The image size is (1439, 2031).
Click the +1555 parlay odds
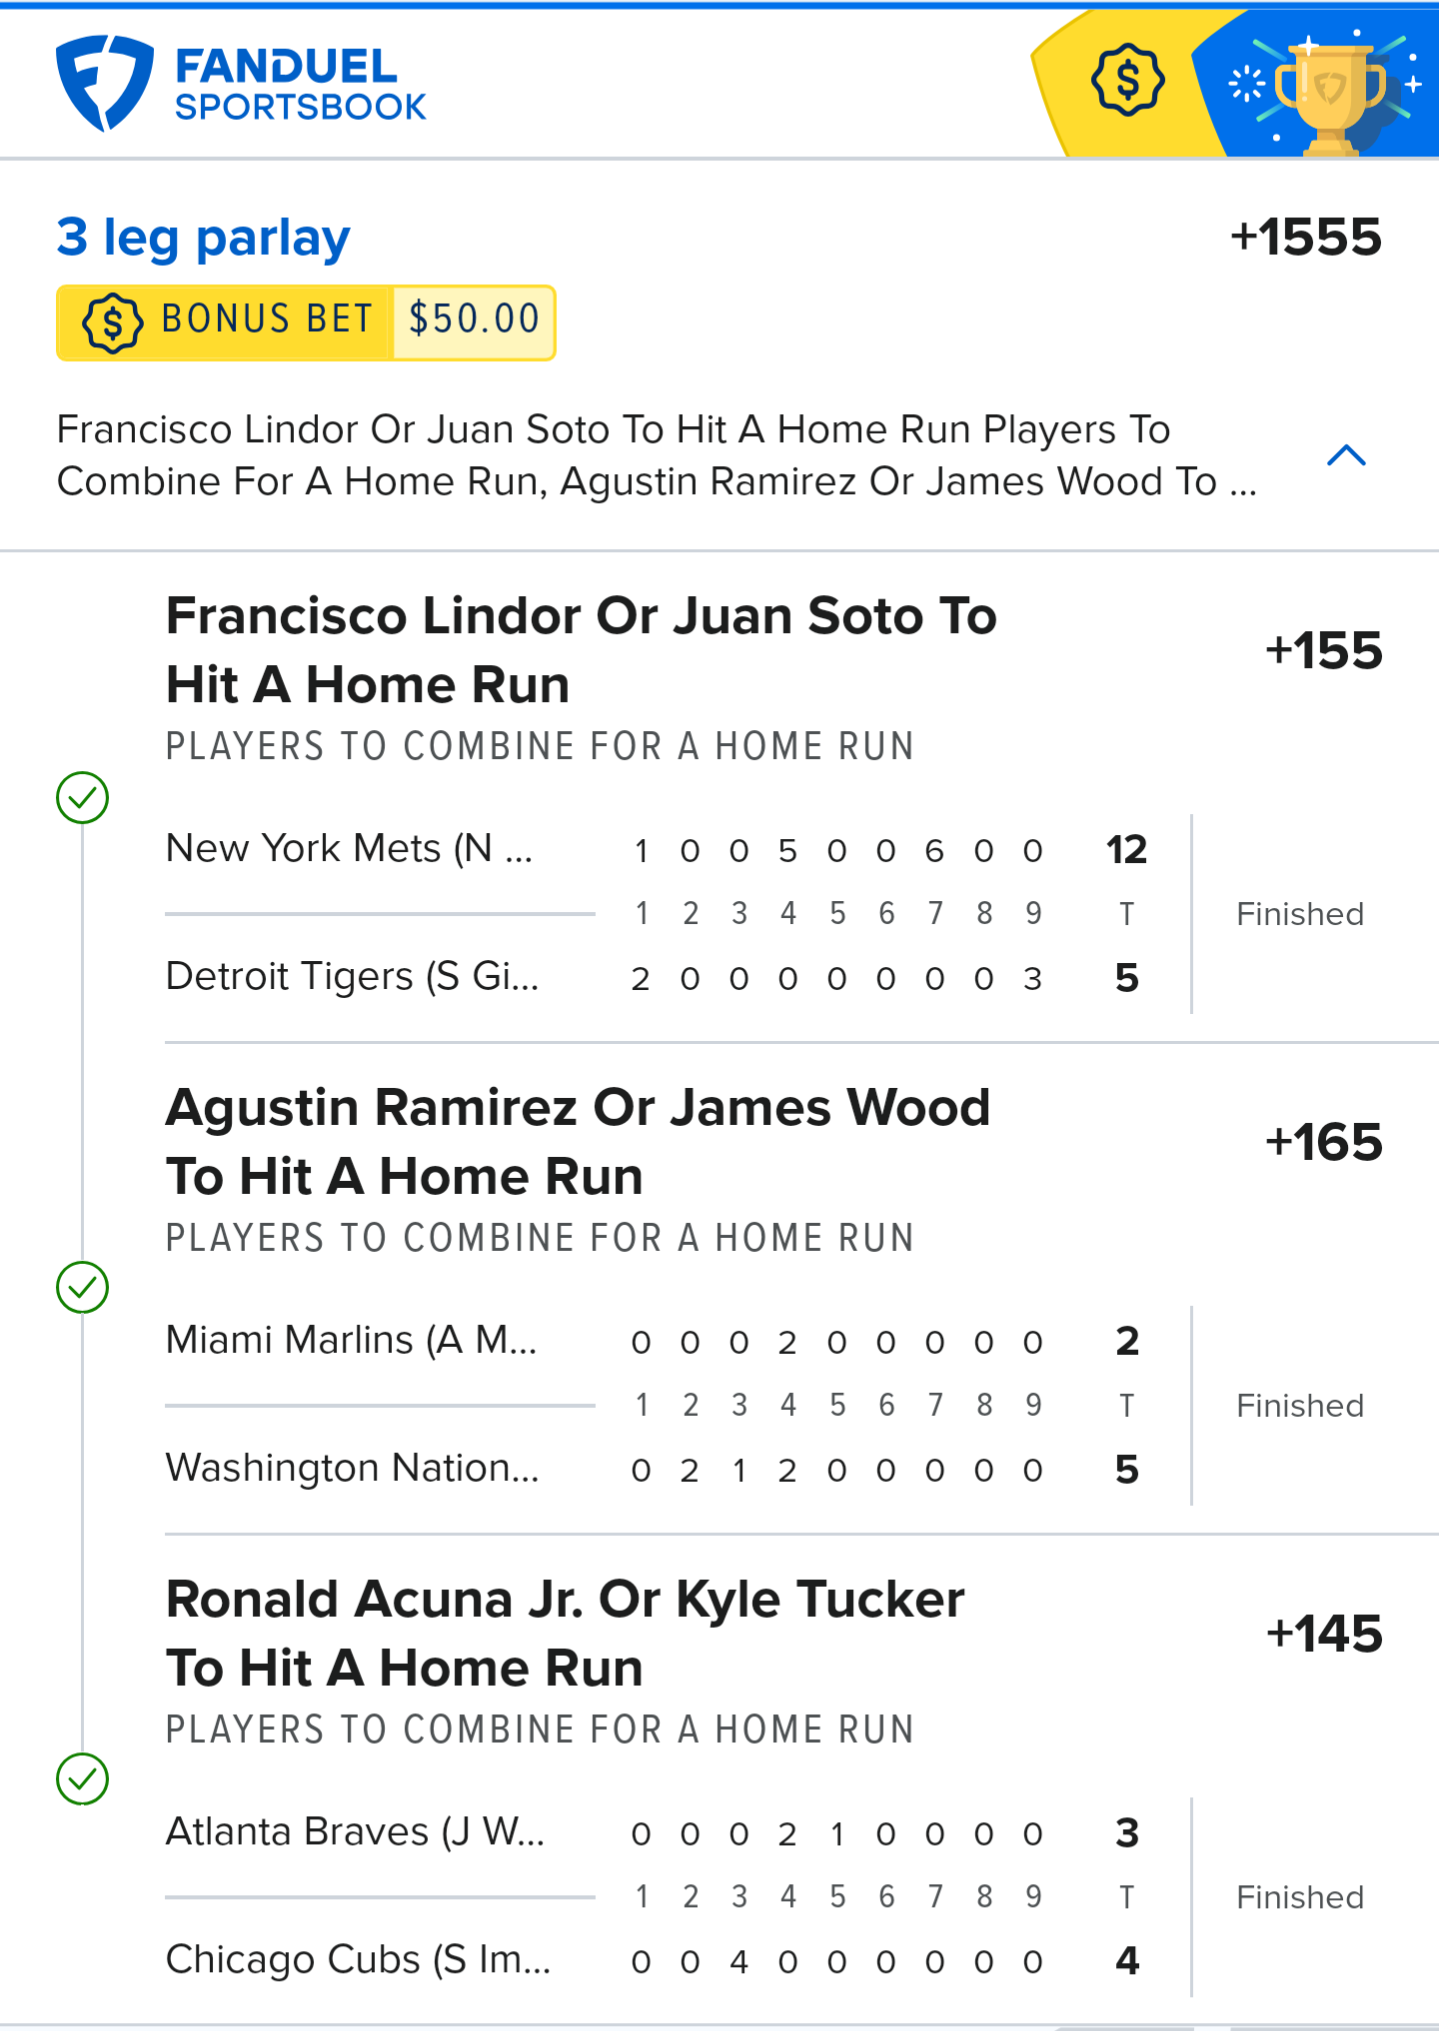pos(1305,238)
